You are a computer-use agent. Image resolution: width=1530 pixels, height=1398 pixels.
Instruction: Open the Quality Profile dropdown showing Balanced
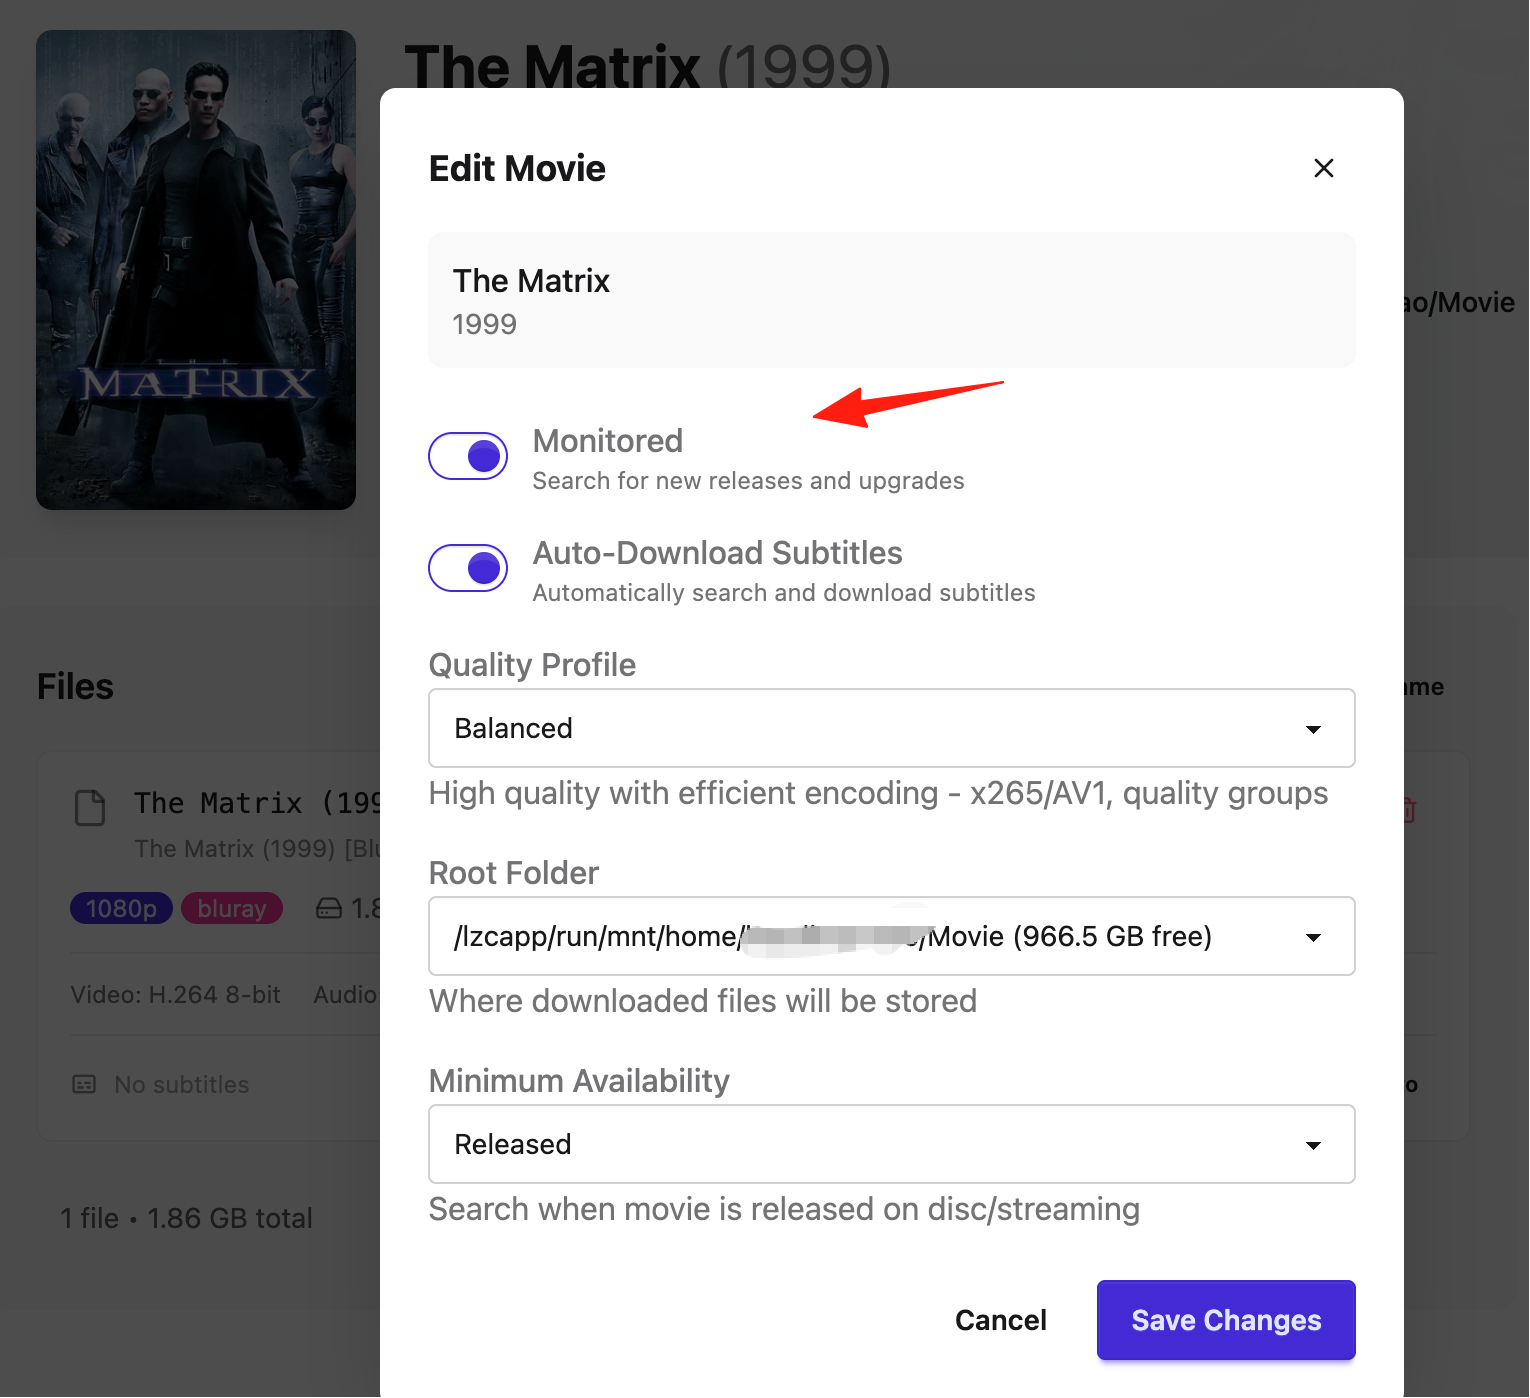[891, 728]
